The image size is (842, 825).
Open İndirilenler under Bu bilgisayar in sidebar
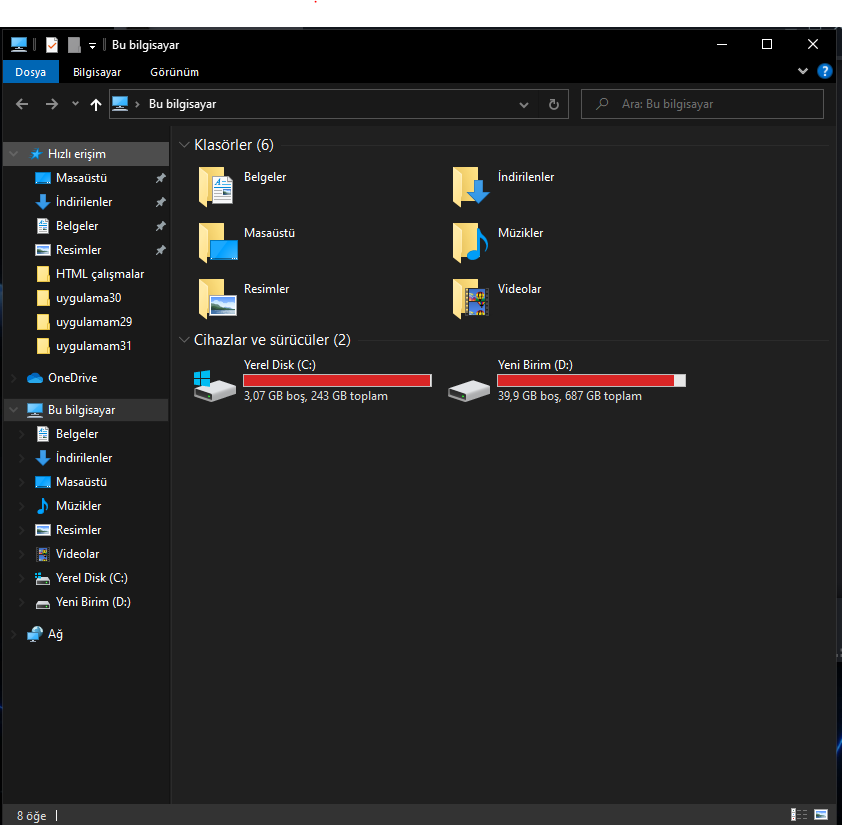click(84, 458)
